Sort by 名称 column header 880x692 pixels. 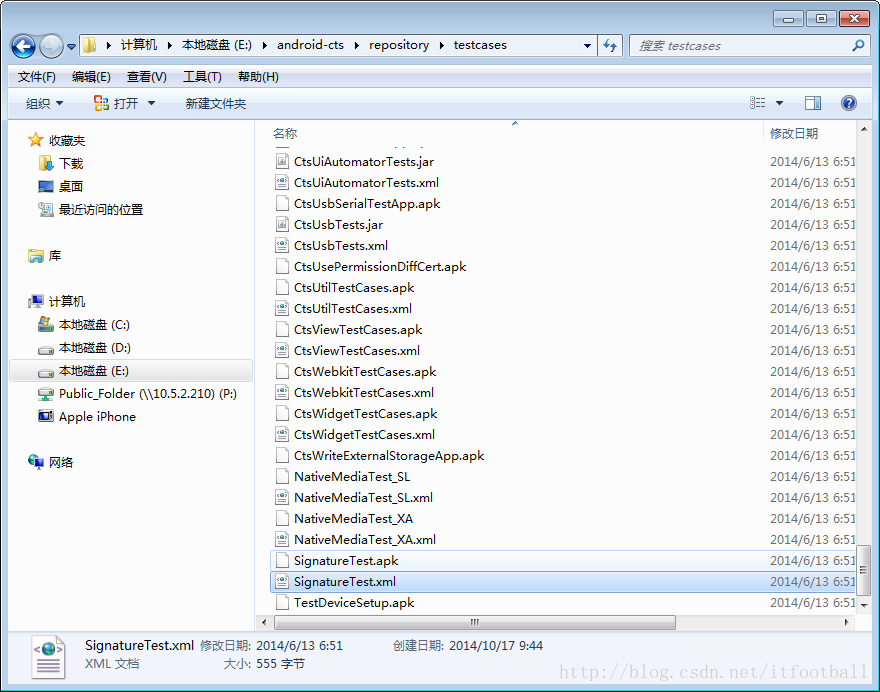tap(285, 133)
